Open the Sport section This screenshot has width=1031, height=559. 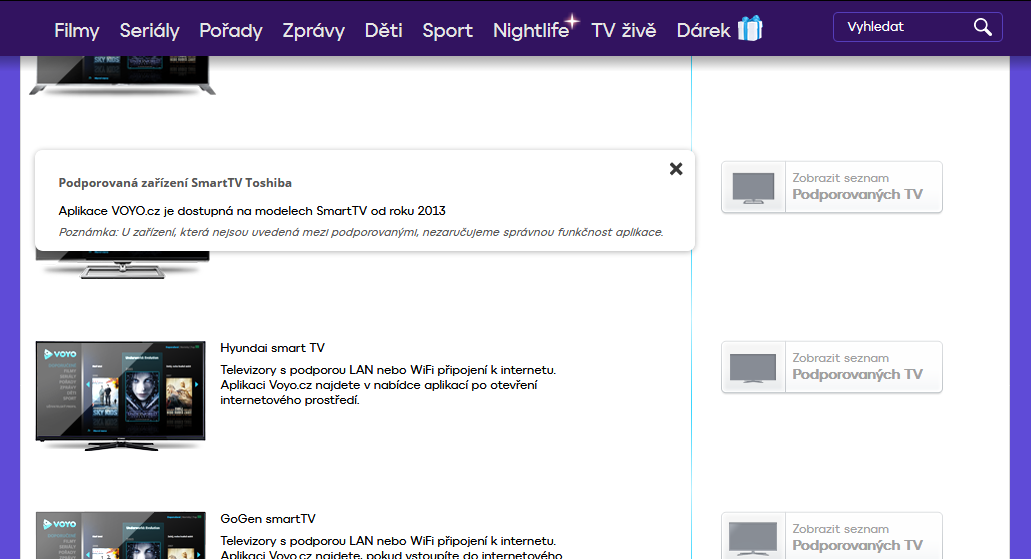[x=447, y=30]
